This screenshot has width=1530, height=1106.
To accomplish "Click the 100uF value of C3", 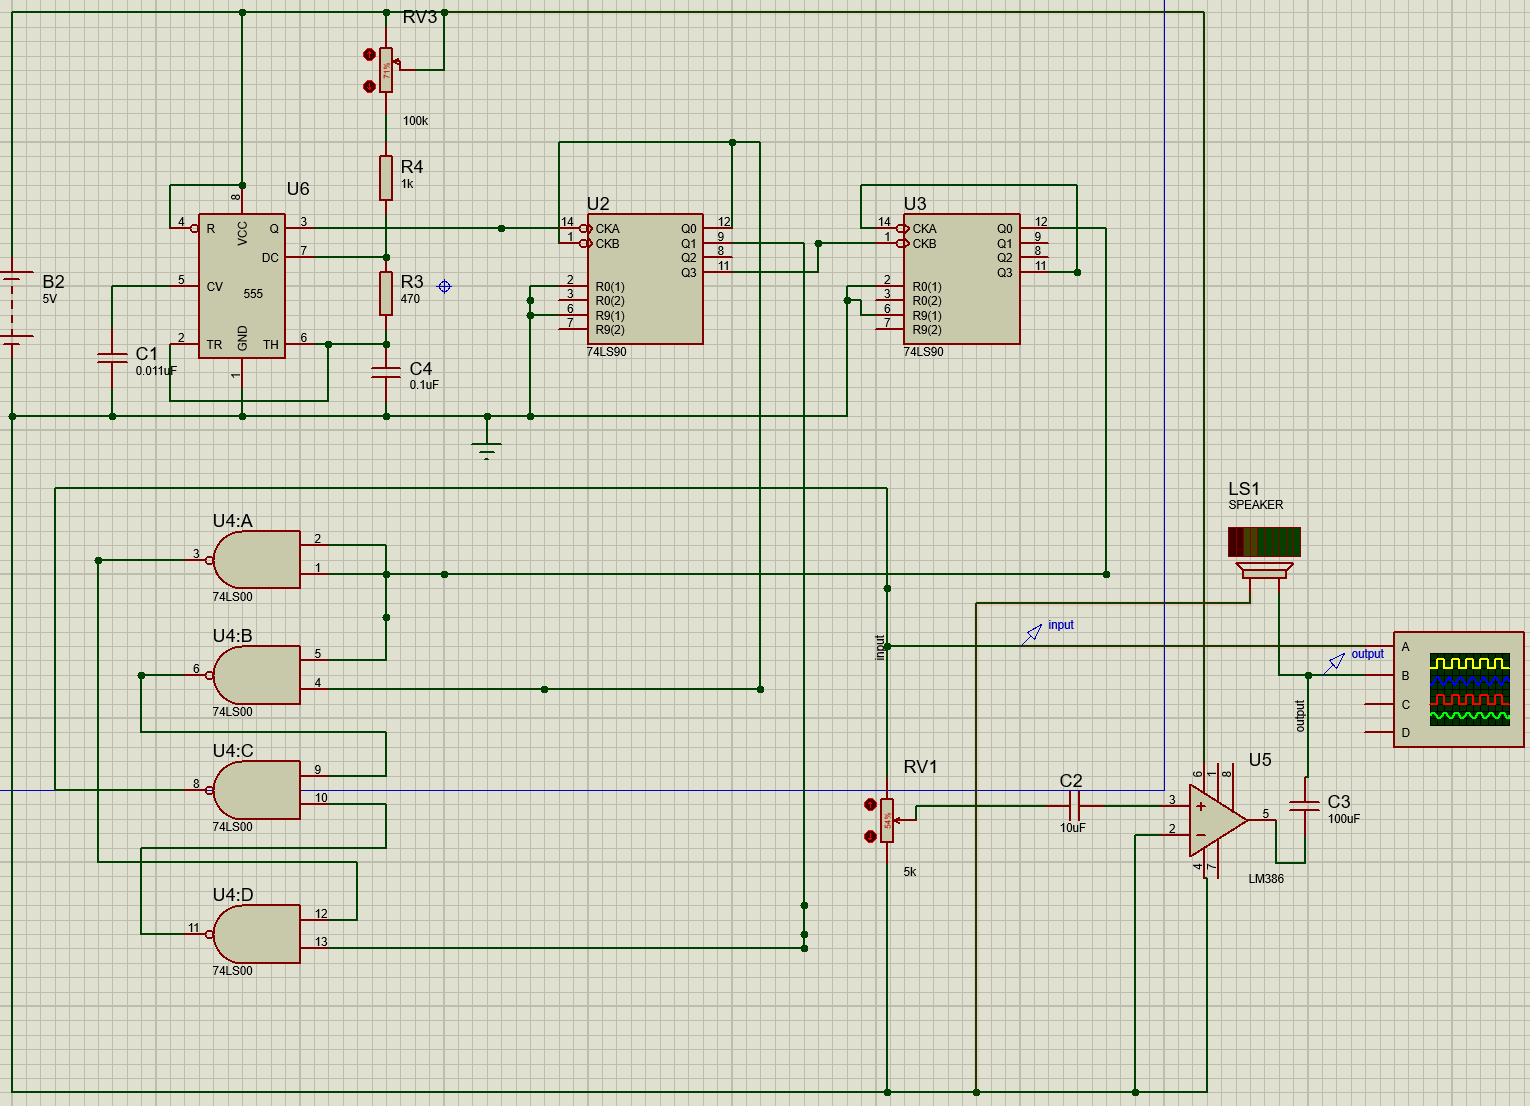I will [1344, 819].
